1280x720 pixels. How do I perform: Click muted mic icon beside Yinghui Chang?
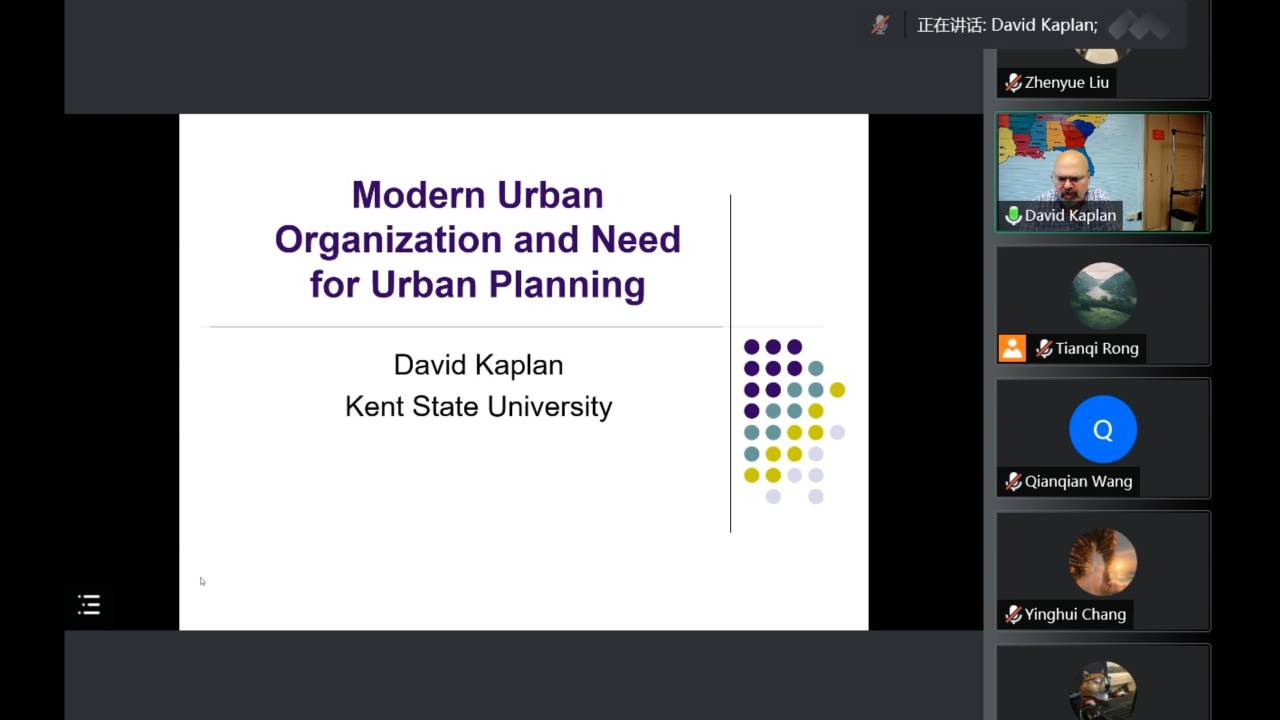(x=1013, y=614)
